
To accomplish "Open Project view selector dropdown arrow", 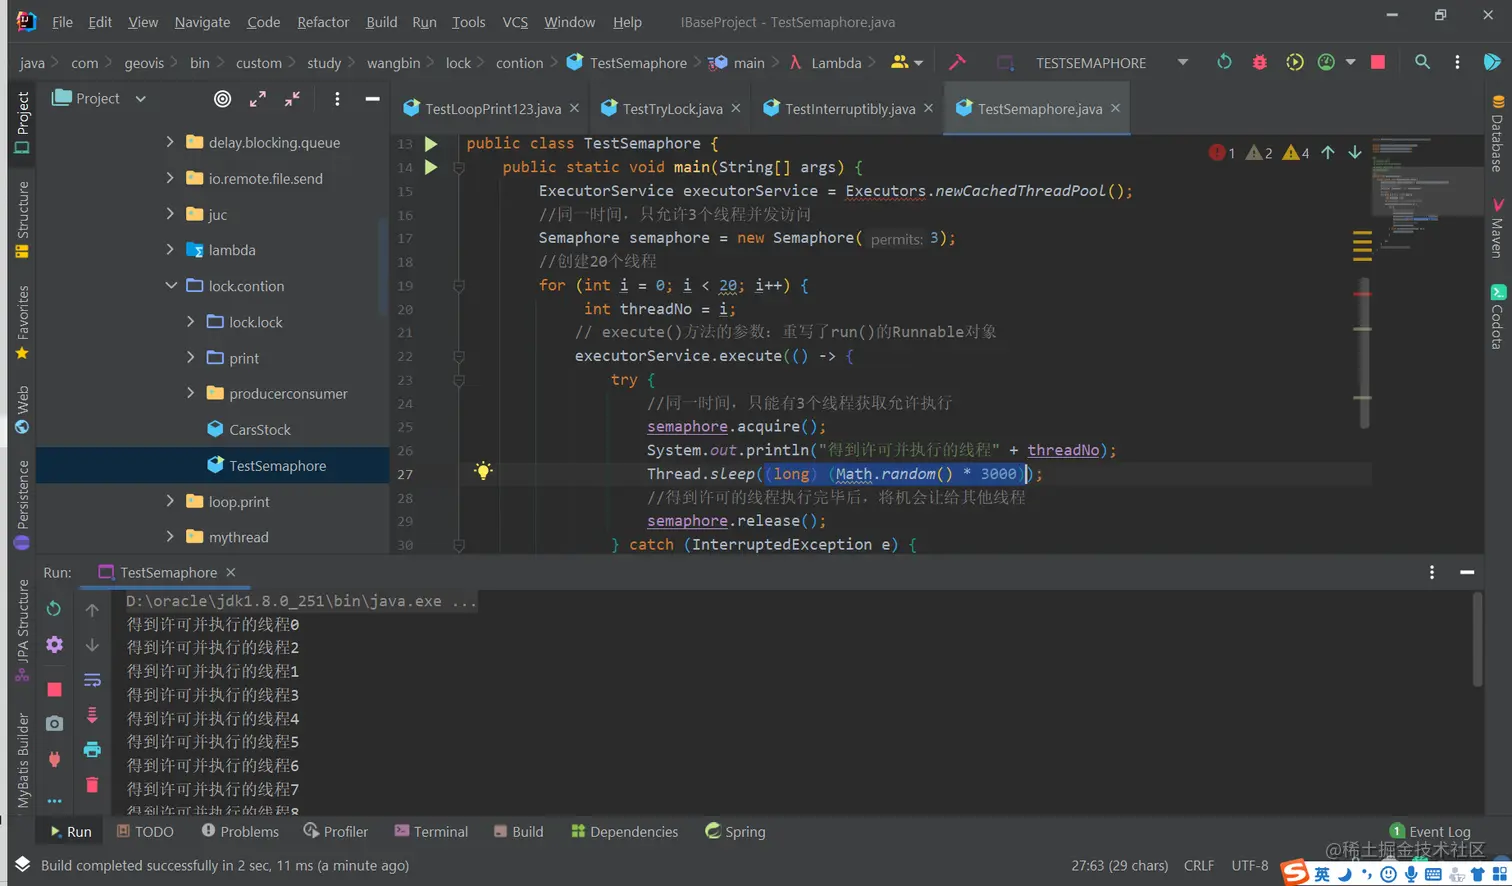I will [x=140, y=98].
